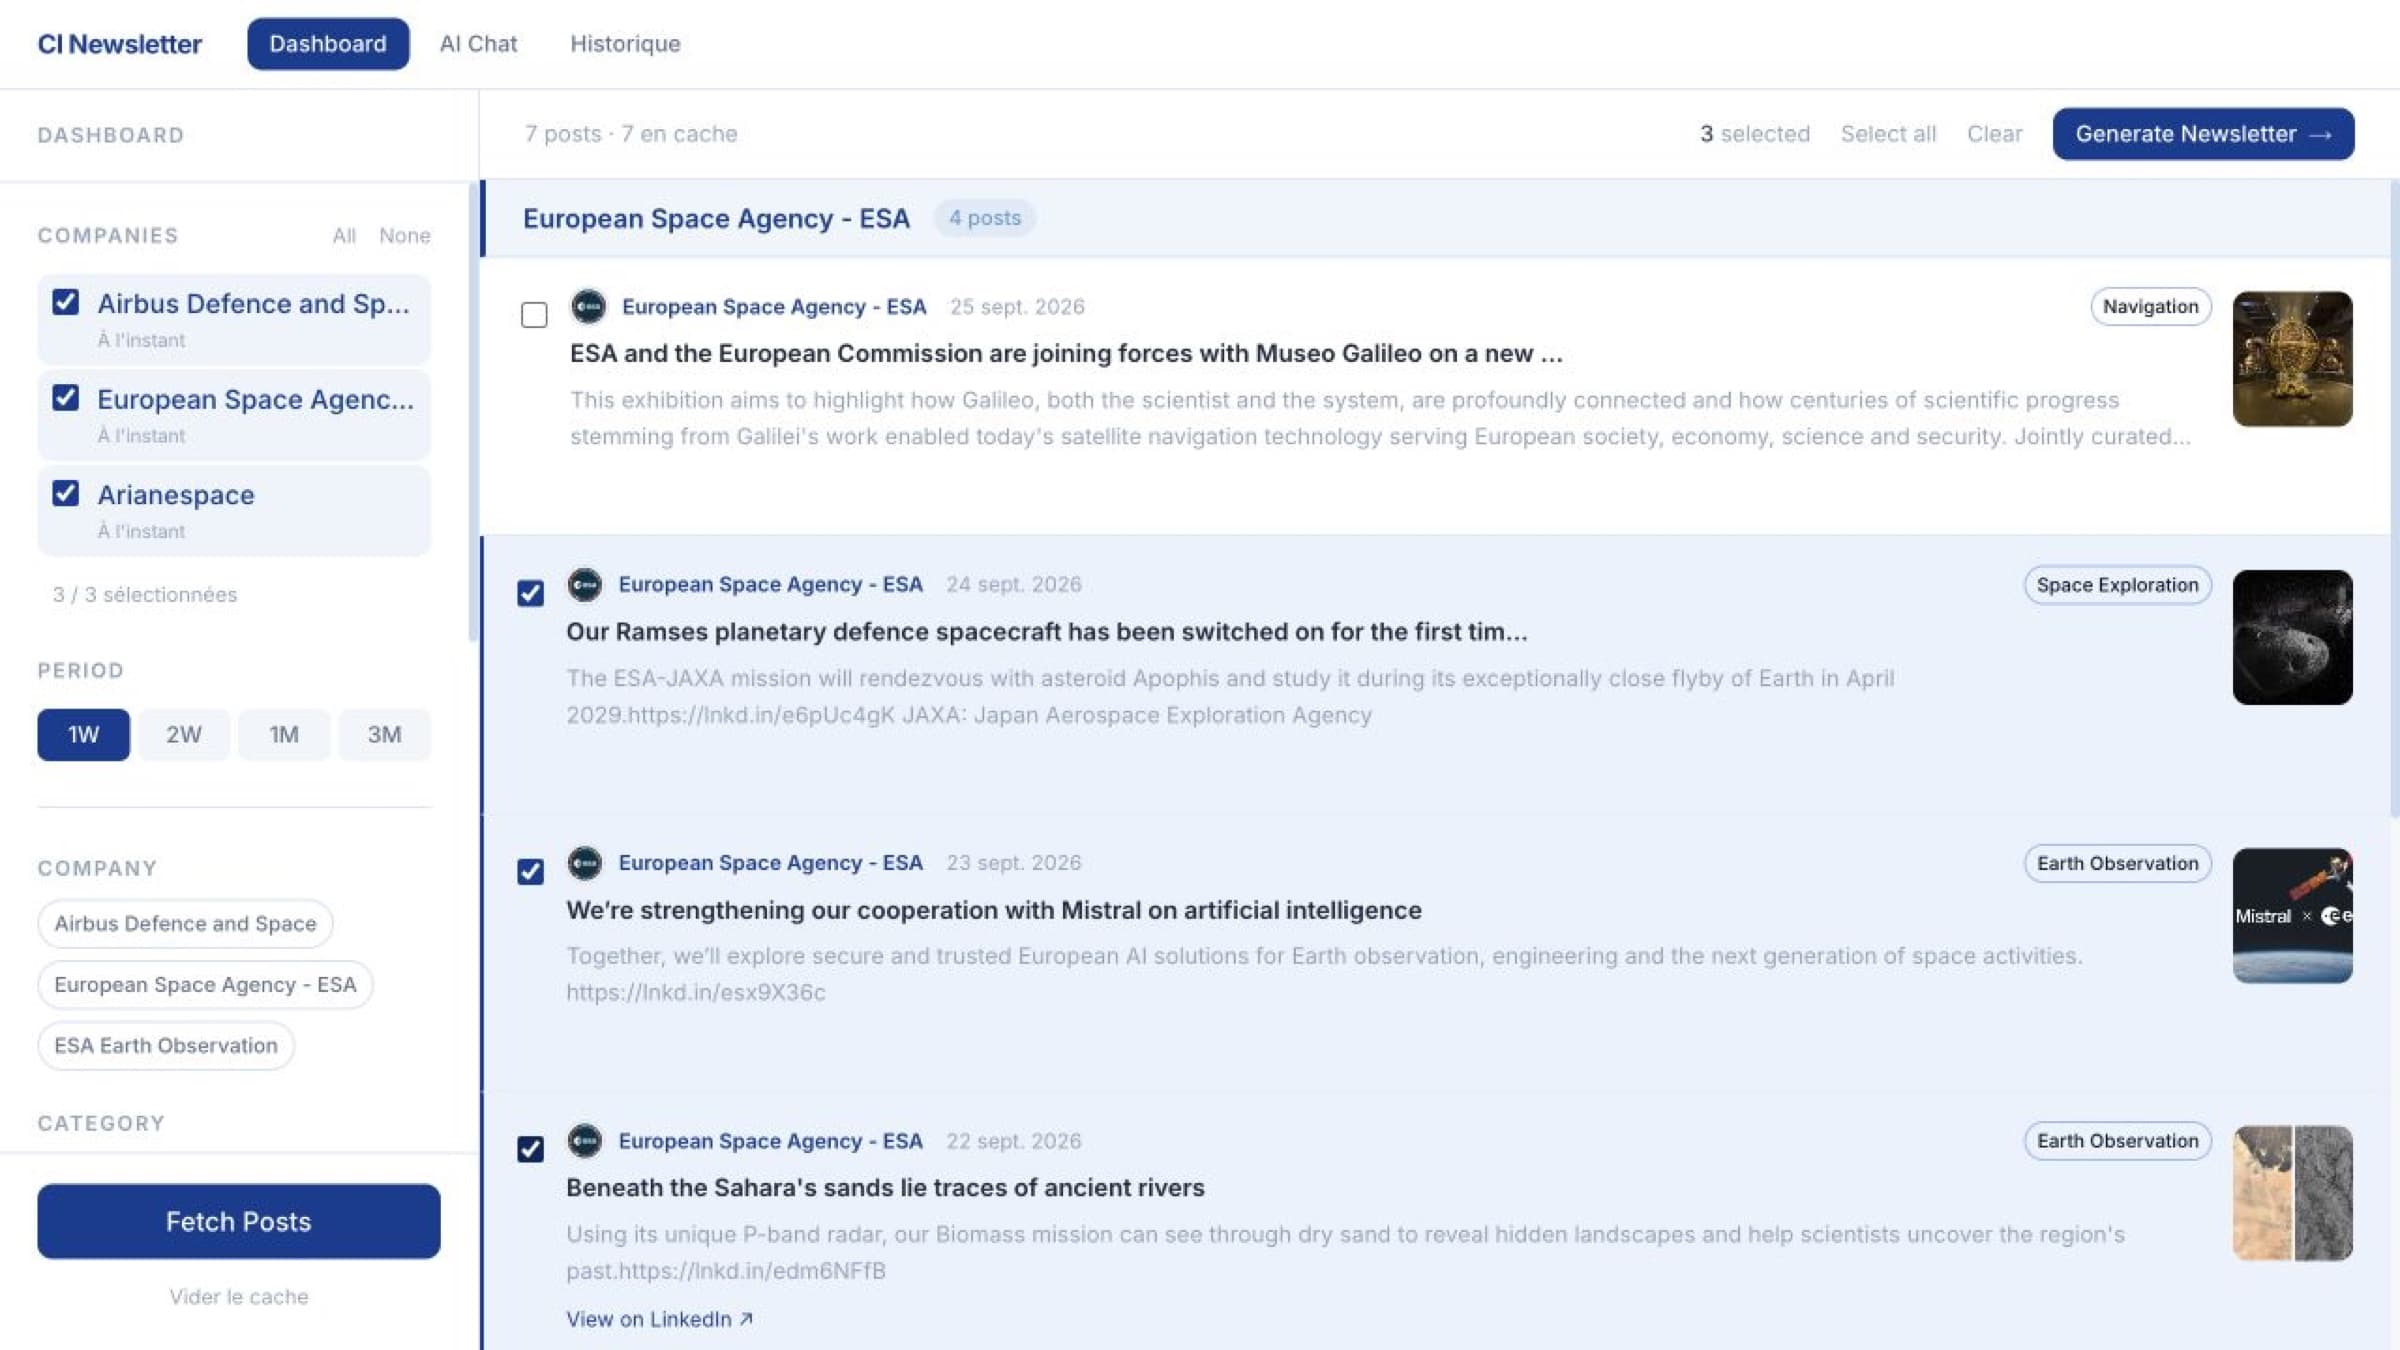
Task: Uncheck the Airbus Defence and Space company
Action: [x=66, y=302]
